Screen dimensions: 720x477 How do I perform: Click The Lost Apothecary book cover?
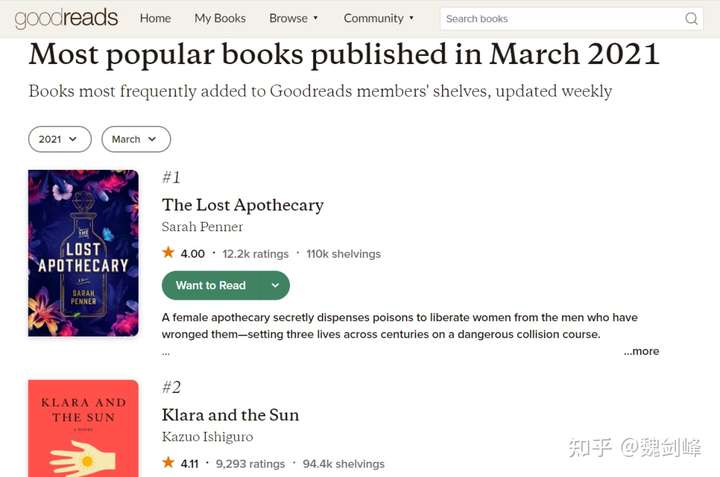tap(83, 253)
